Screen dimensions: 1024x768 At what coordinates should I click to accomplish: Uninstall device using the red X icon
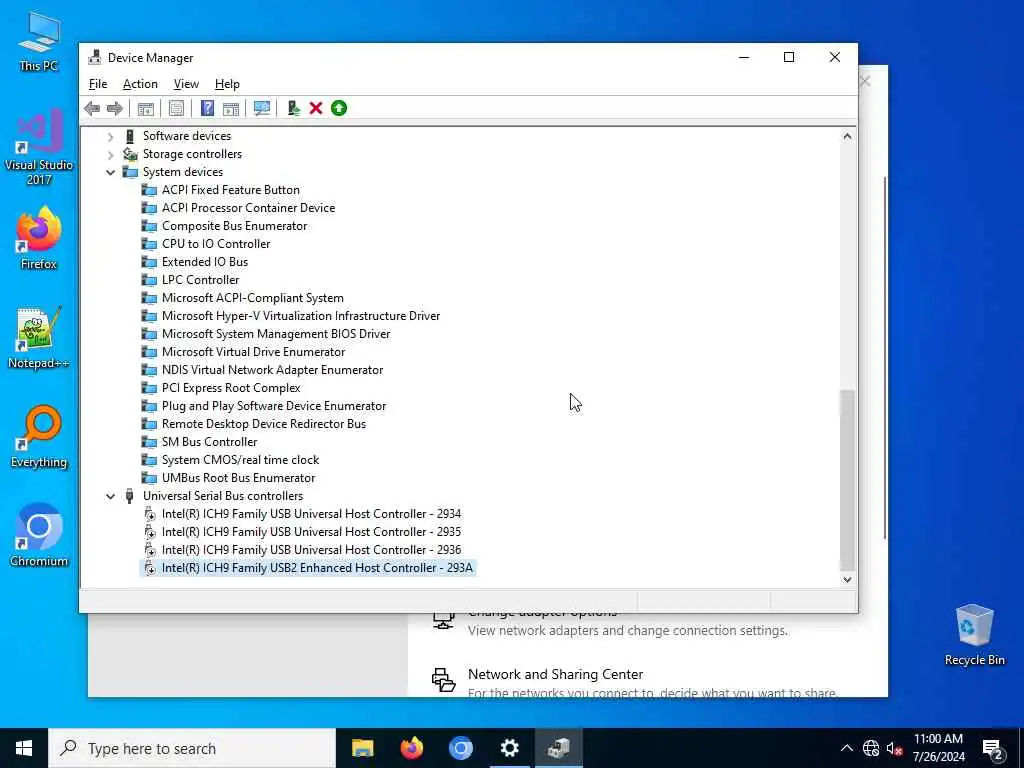(x=316, y=108)
